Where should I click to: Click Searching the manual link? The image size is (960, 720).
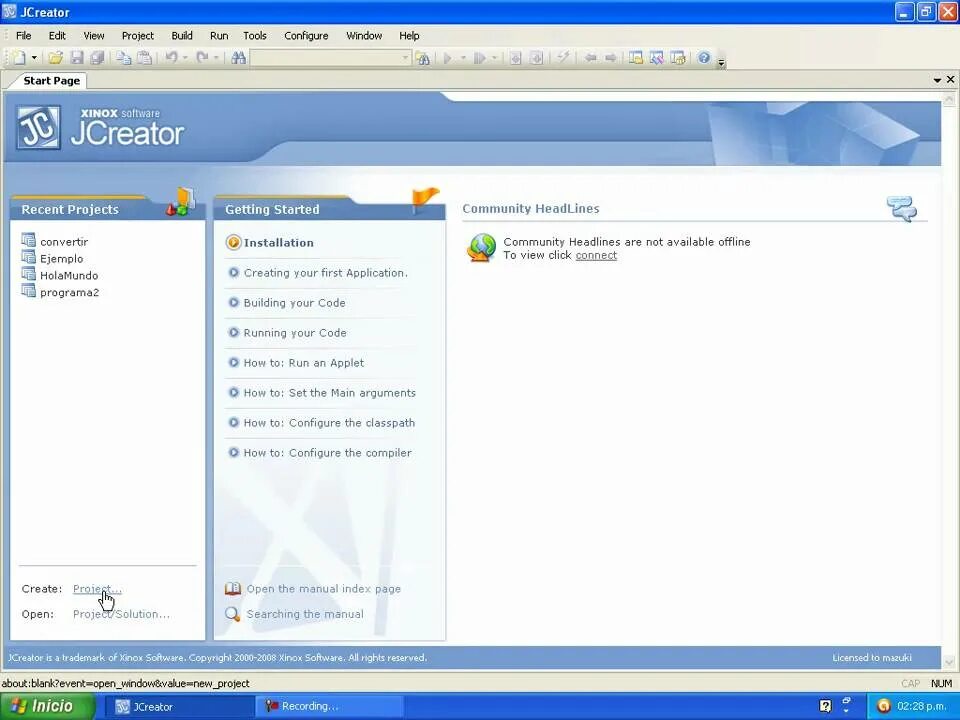click(x=304, y=614)
